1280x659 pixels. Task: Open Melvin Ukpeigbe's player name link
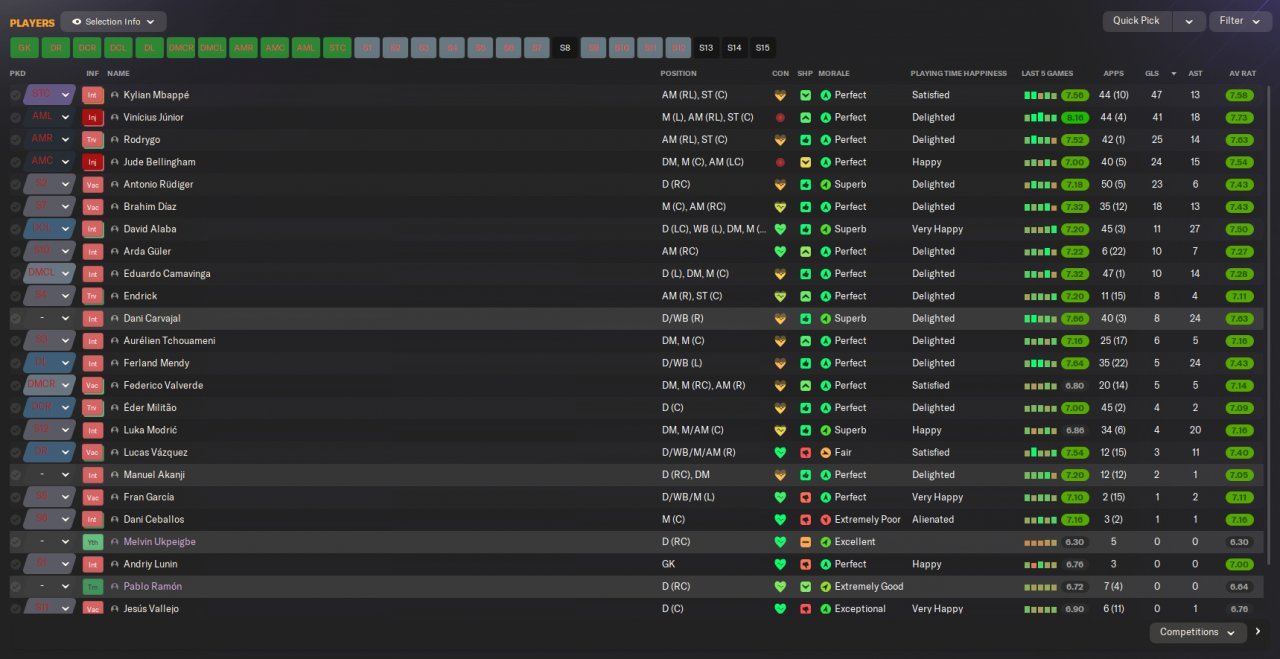click(x=159, y=542)
